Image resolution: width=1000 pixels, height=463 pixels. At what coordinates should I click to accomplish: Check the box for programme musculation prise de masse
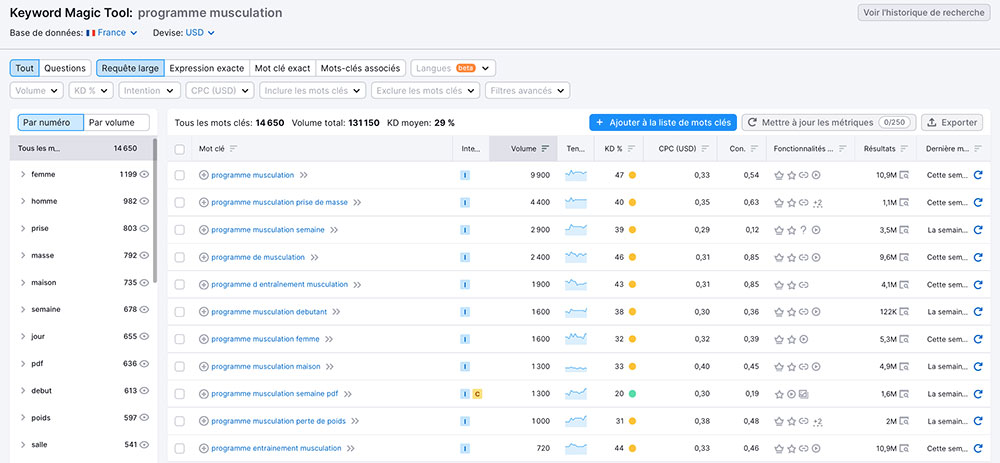[x=180, y=203]
